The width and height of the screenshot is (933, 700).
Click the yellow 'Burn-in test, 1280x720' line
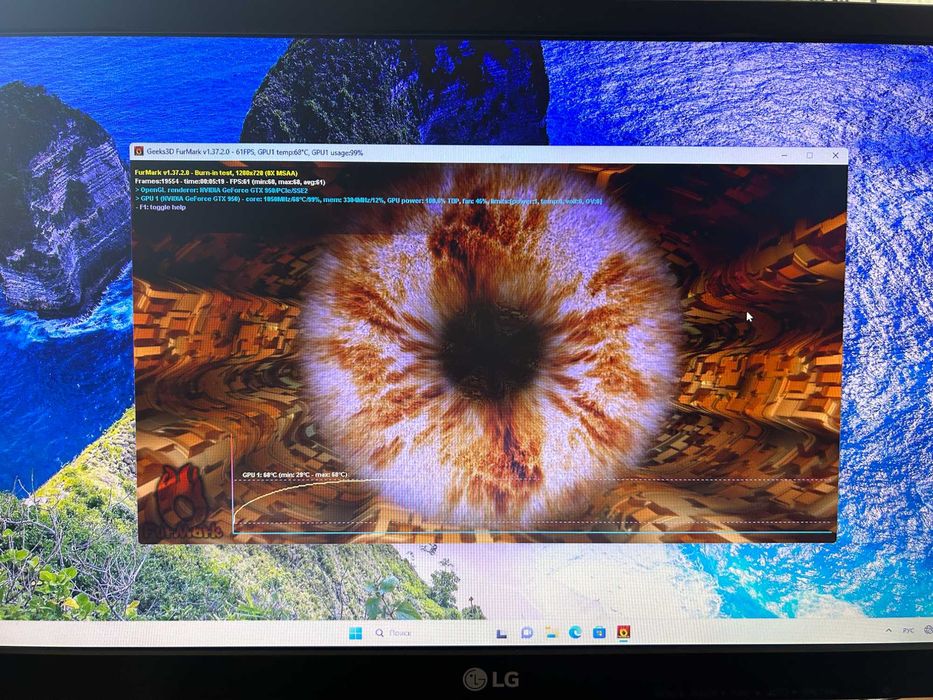(216, 173)
